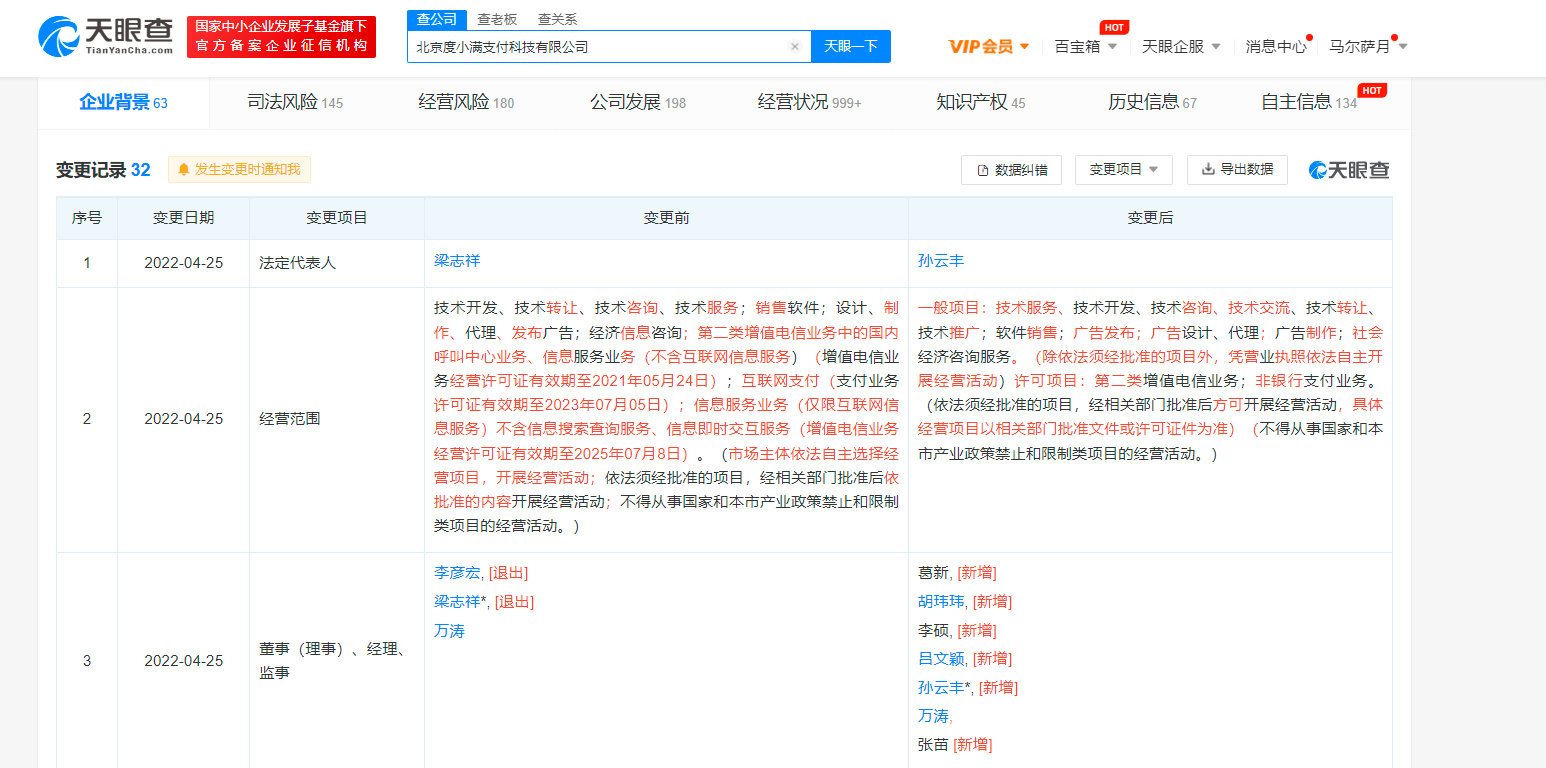Click the document icon on 数据纠错 button
The width and height of the screenshot is (1546, 768).
coord(985,169)
